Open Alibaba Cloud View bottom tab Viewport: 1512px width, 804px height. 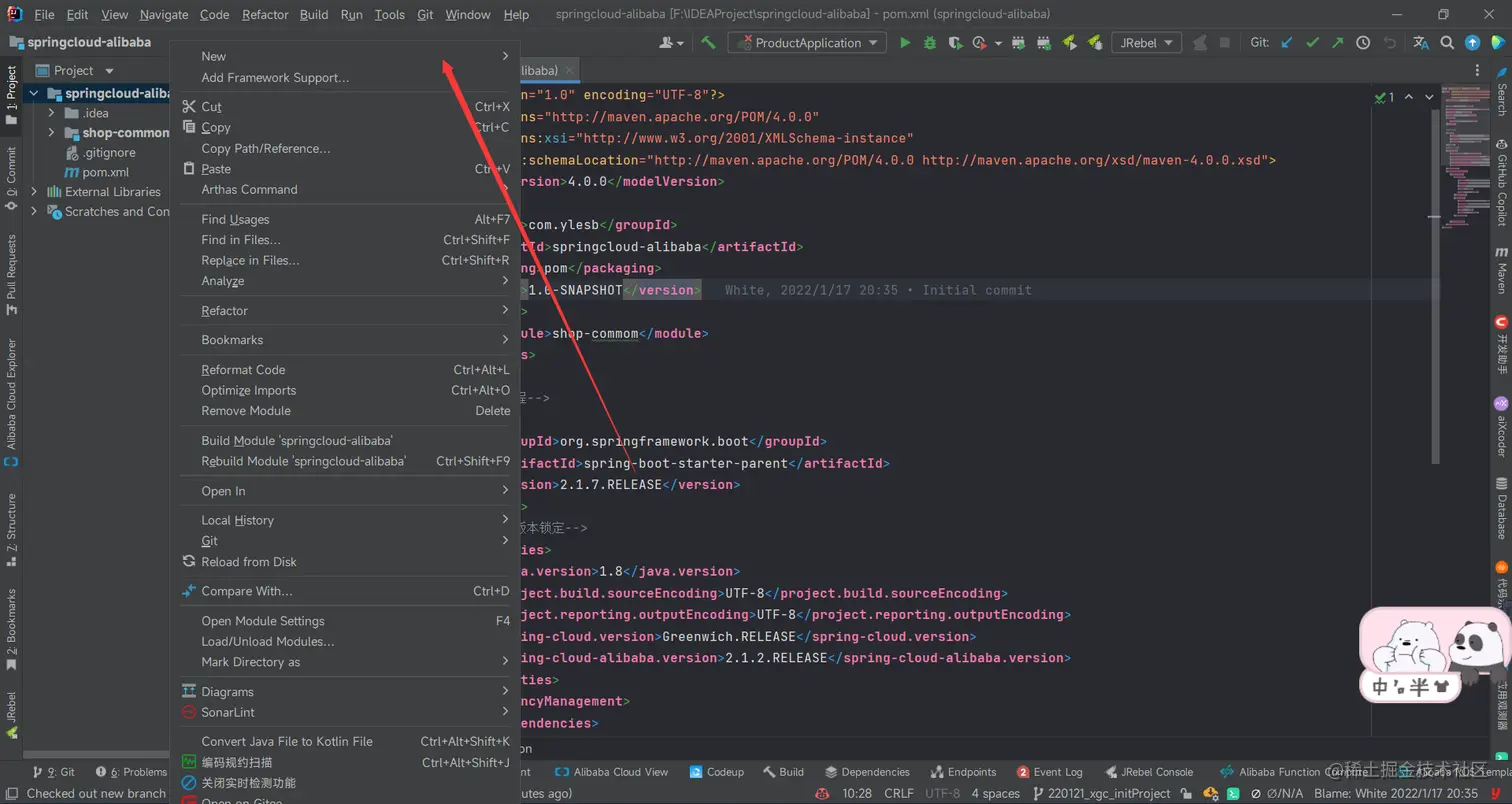tap(612, 772)
